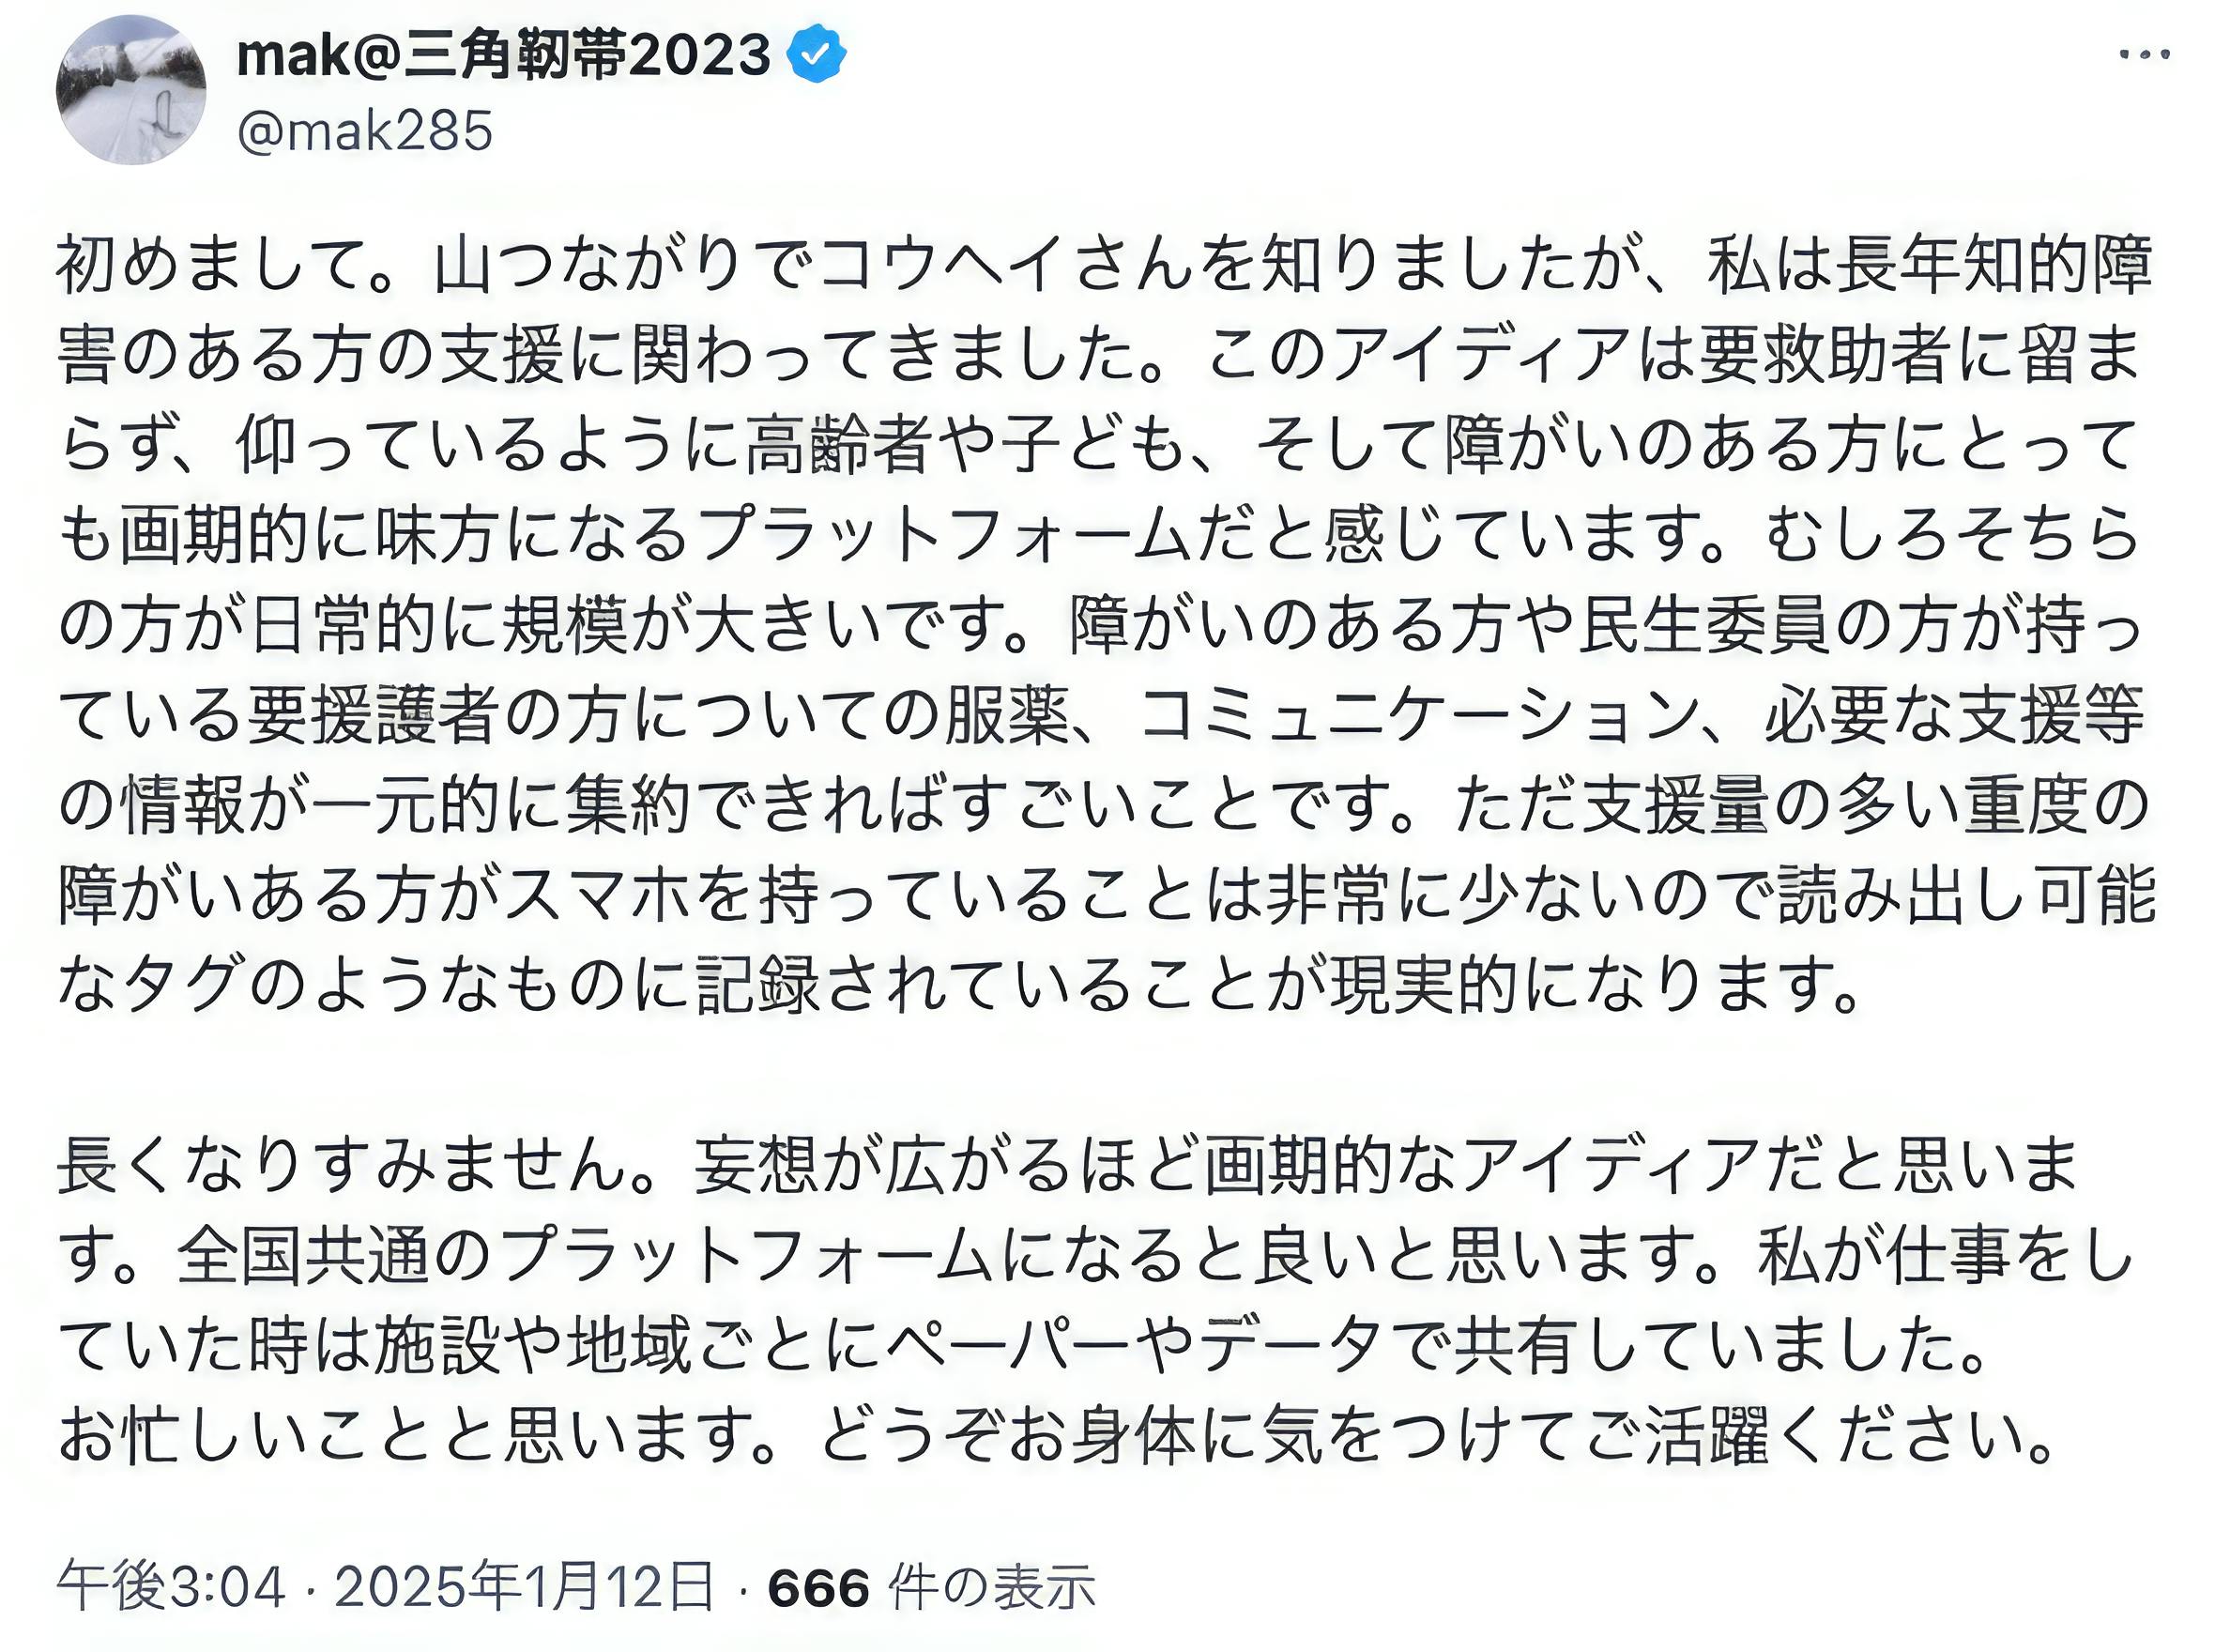Click the word 高齢者 in the tweet

pyautogui.click(x=838, y=445)
